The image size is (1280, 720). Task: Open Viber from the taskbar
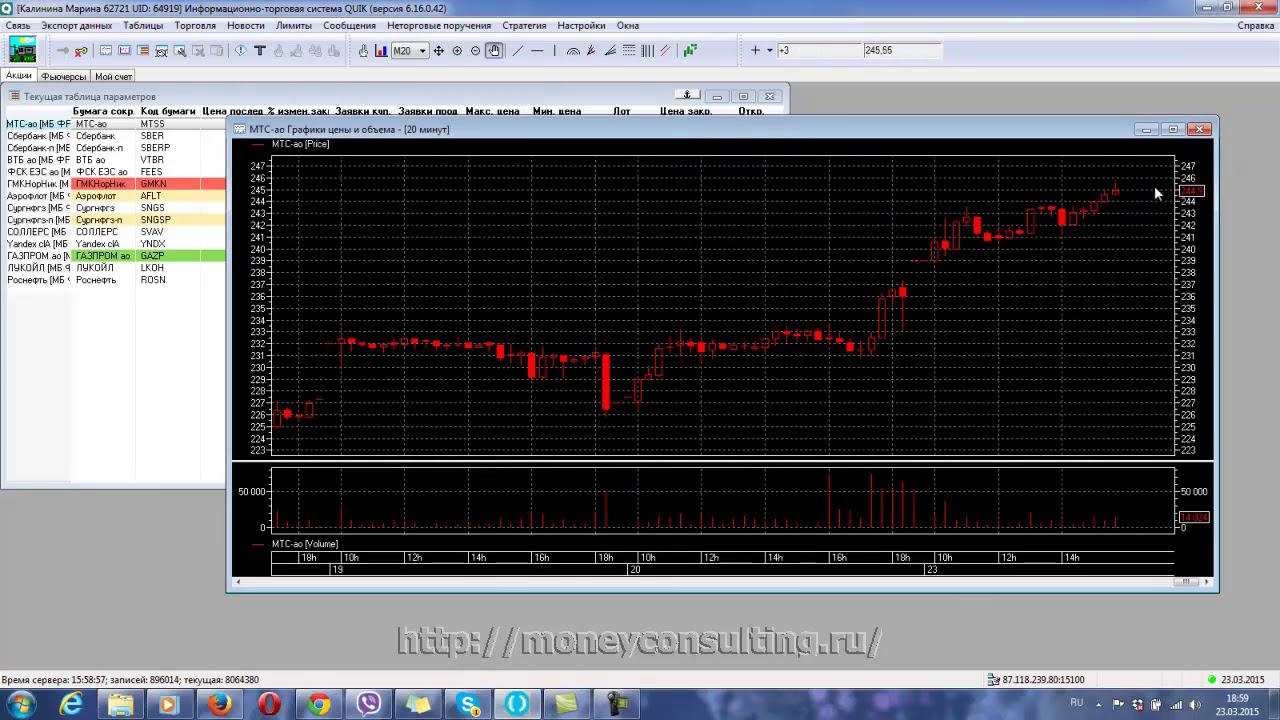click(x=369, y=705)
